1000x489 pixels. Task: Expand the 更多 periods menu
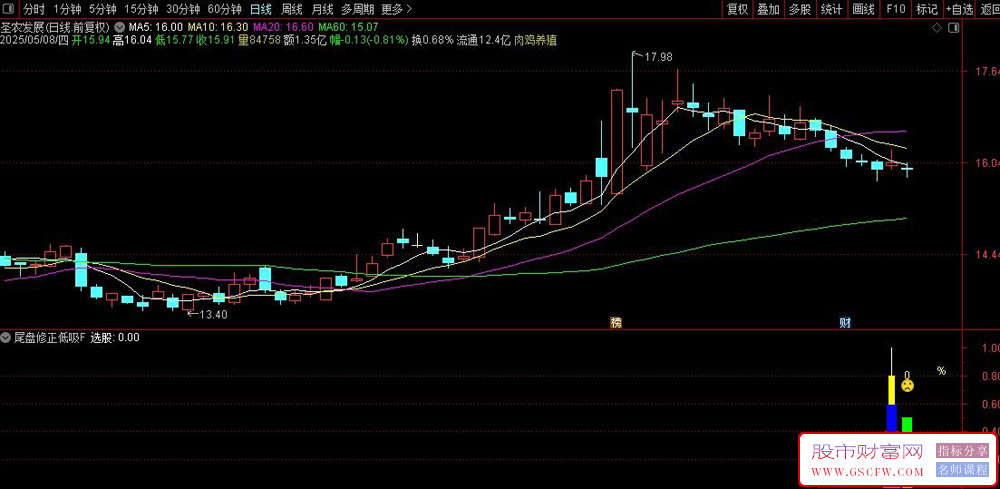(396, 9)
